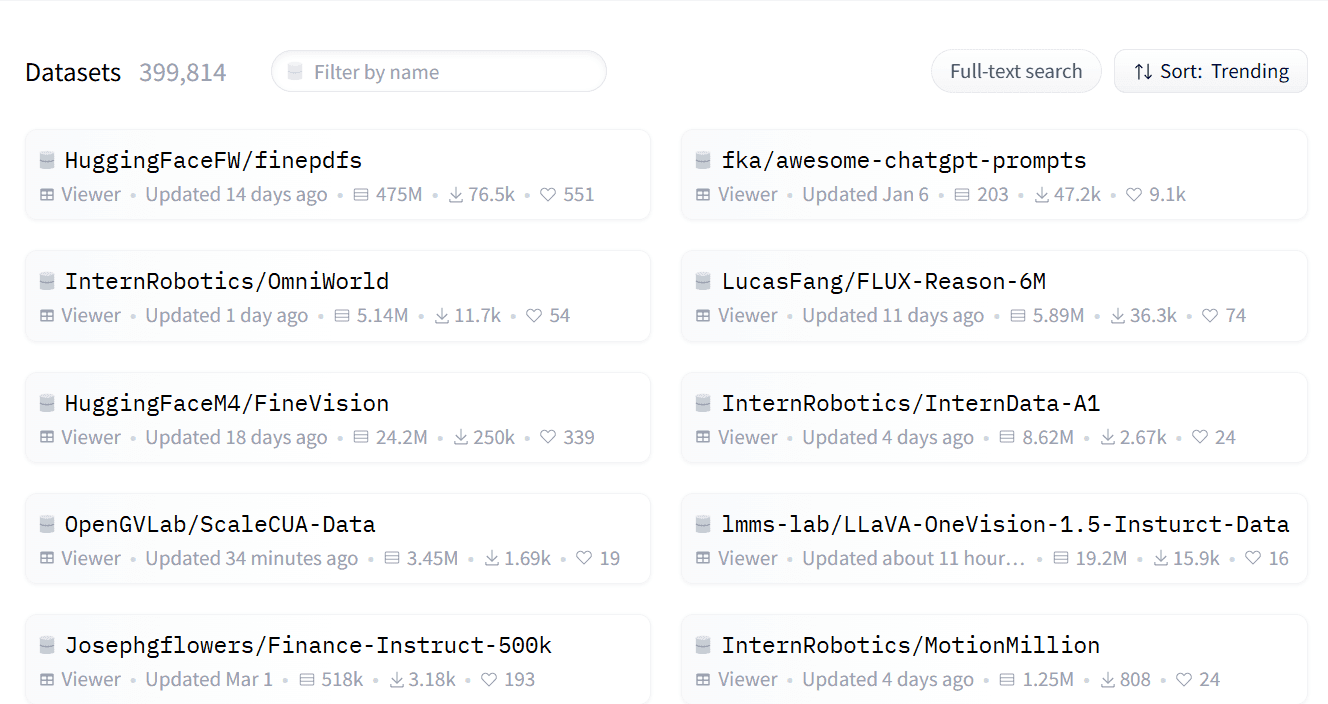Open lmms-lab/LLaVA-OneVision-1.5-Insturct-Data dataset
Viewport: 1328px width, 704px height.
pyautogui.click(x=1004, y=525)
